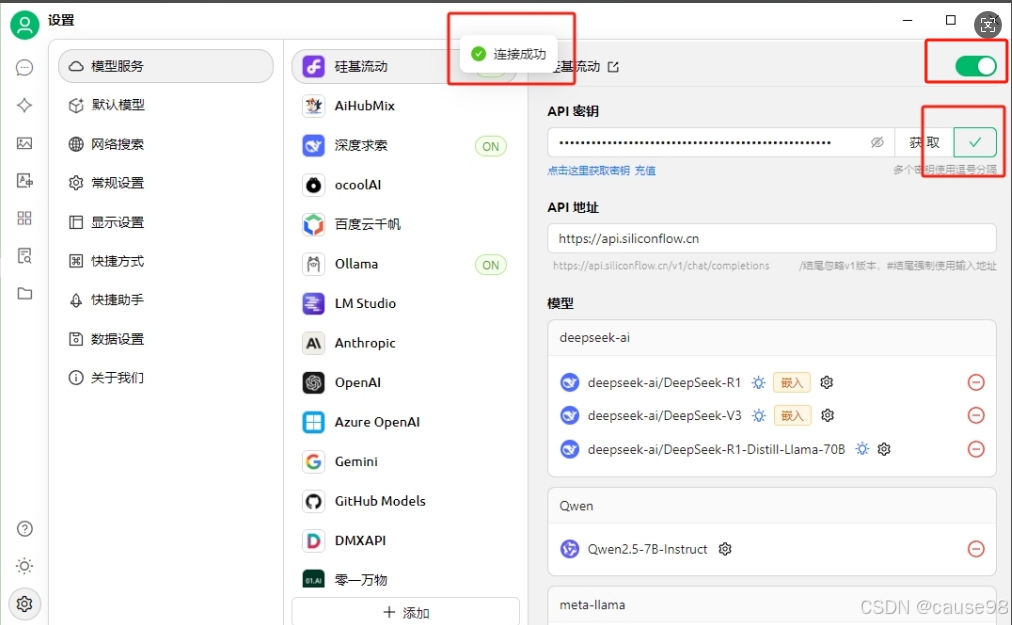
Task: Click the reasoning sun icon on DeepSeek-V3
Action: click(x=759, y=415)
